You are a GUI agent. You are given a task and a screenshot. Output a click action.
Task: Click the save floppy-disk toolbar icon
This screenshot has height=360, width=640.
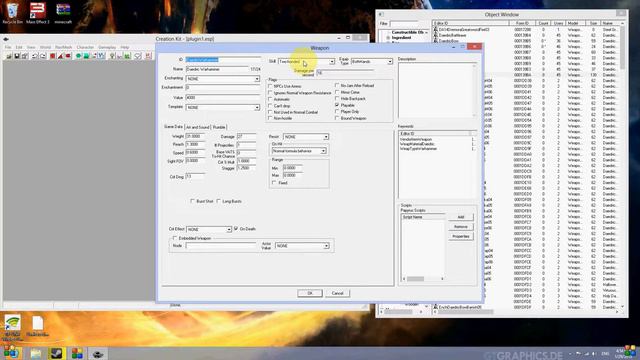pyautogui.click(x=17, y=56)
